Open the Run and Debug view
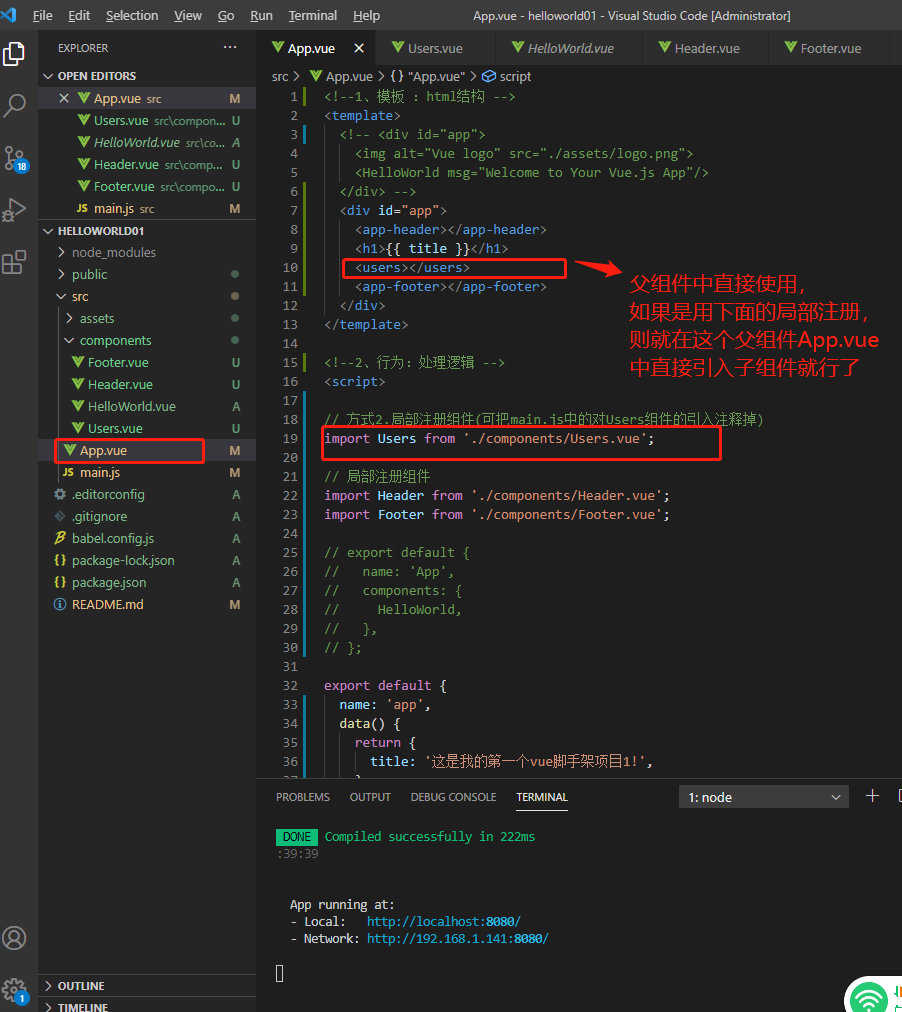902x1012 pixels. [14, 210]
